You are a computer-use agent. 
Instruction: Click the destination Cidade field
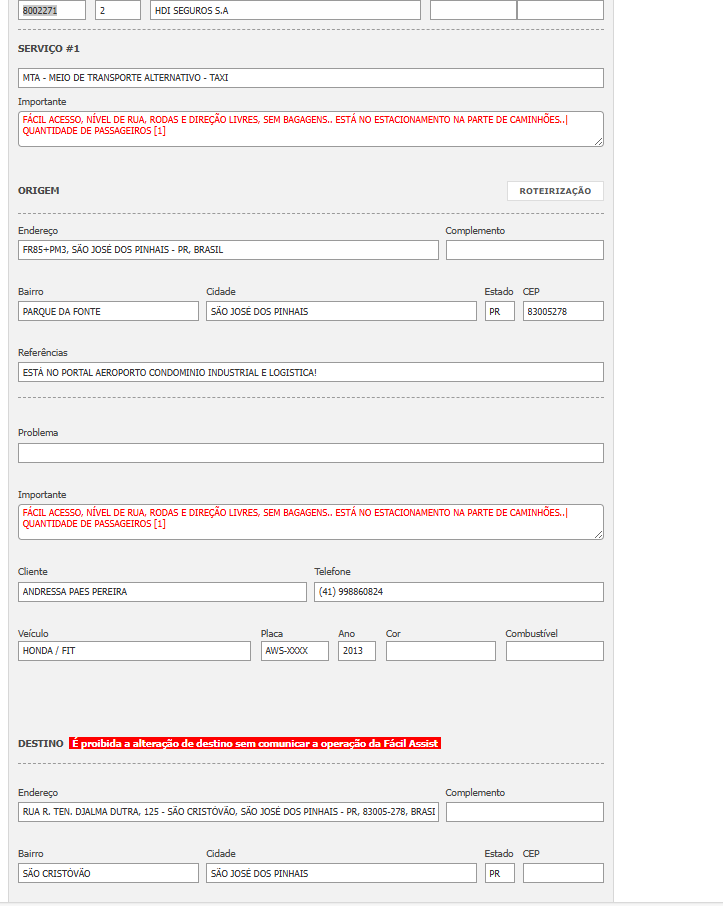pos(341,873)
